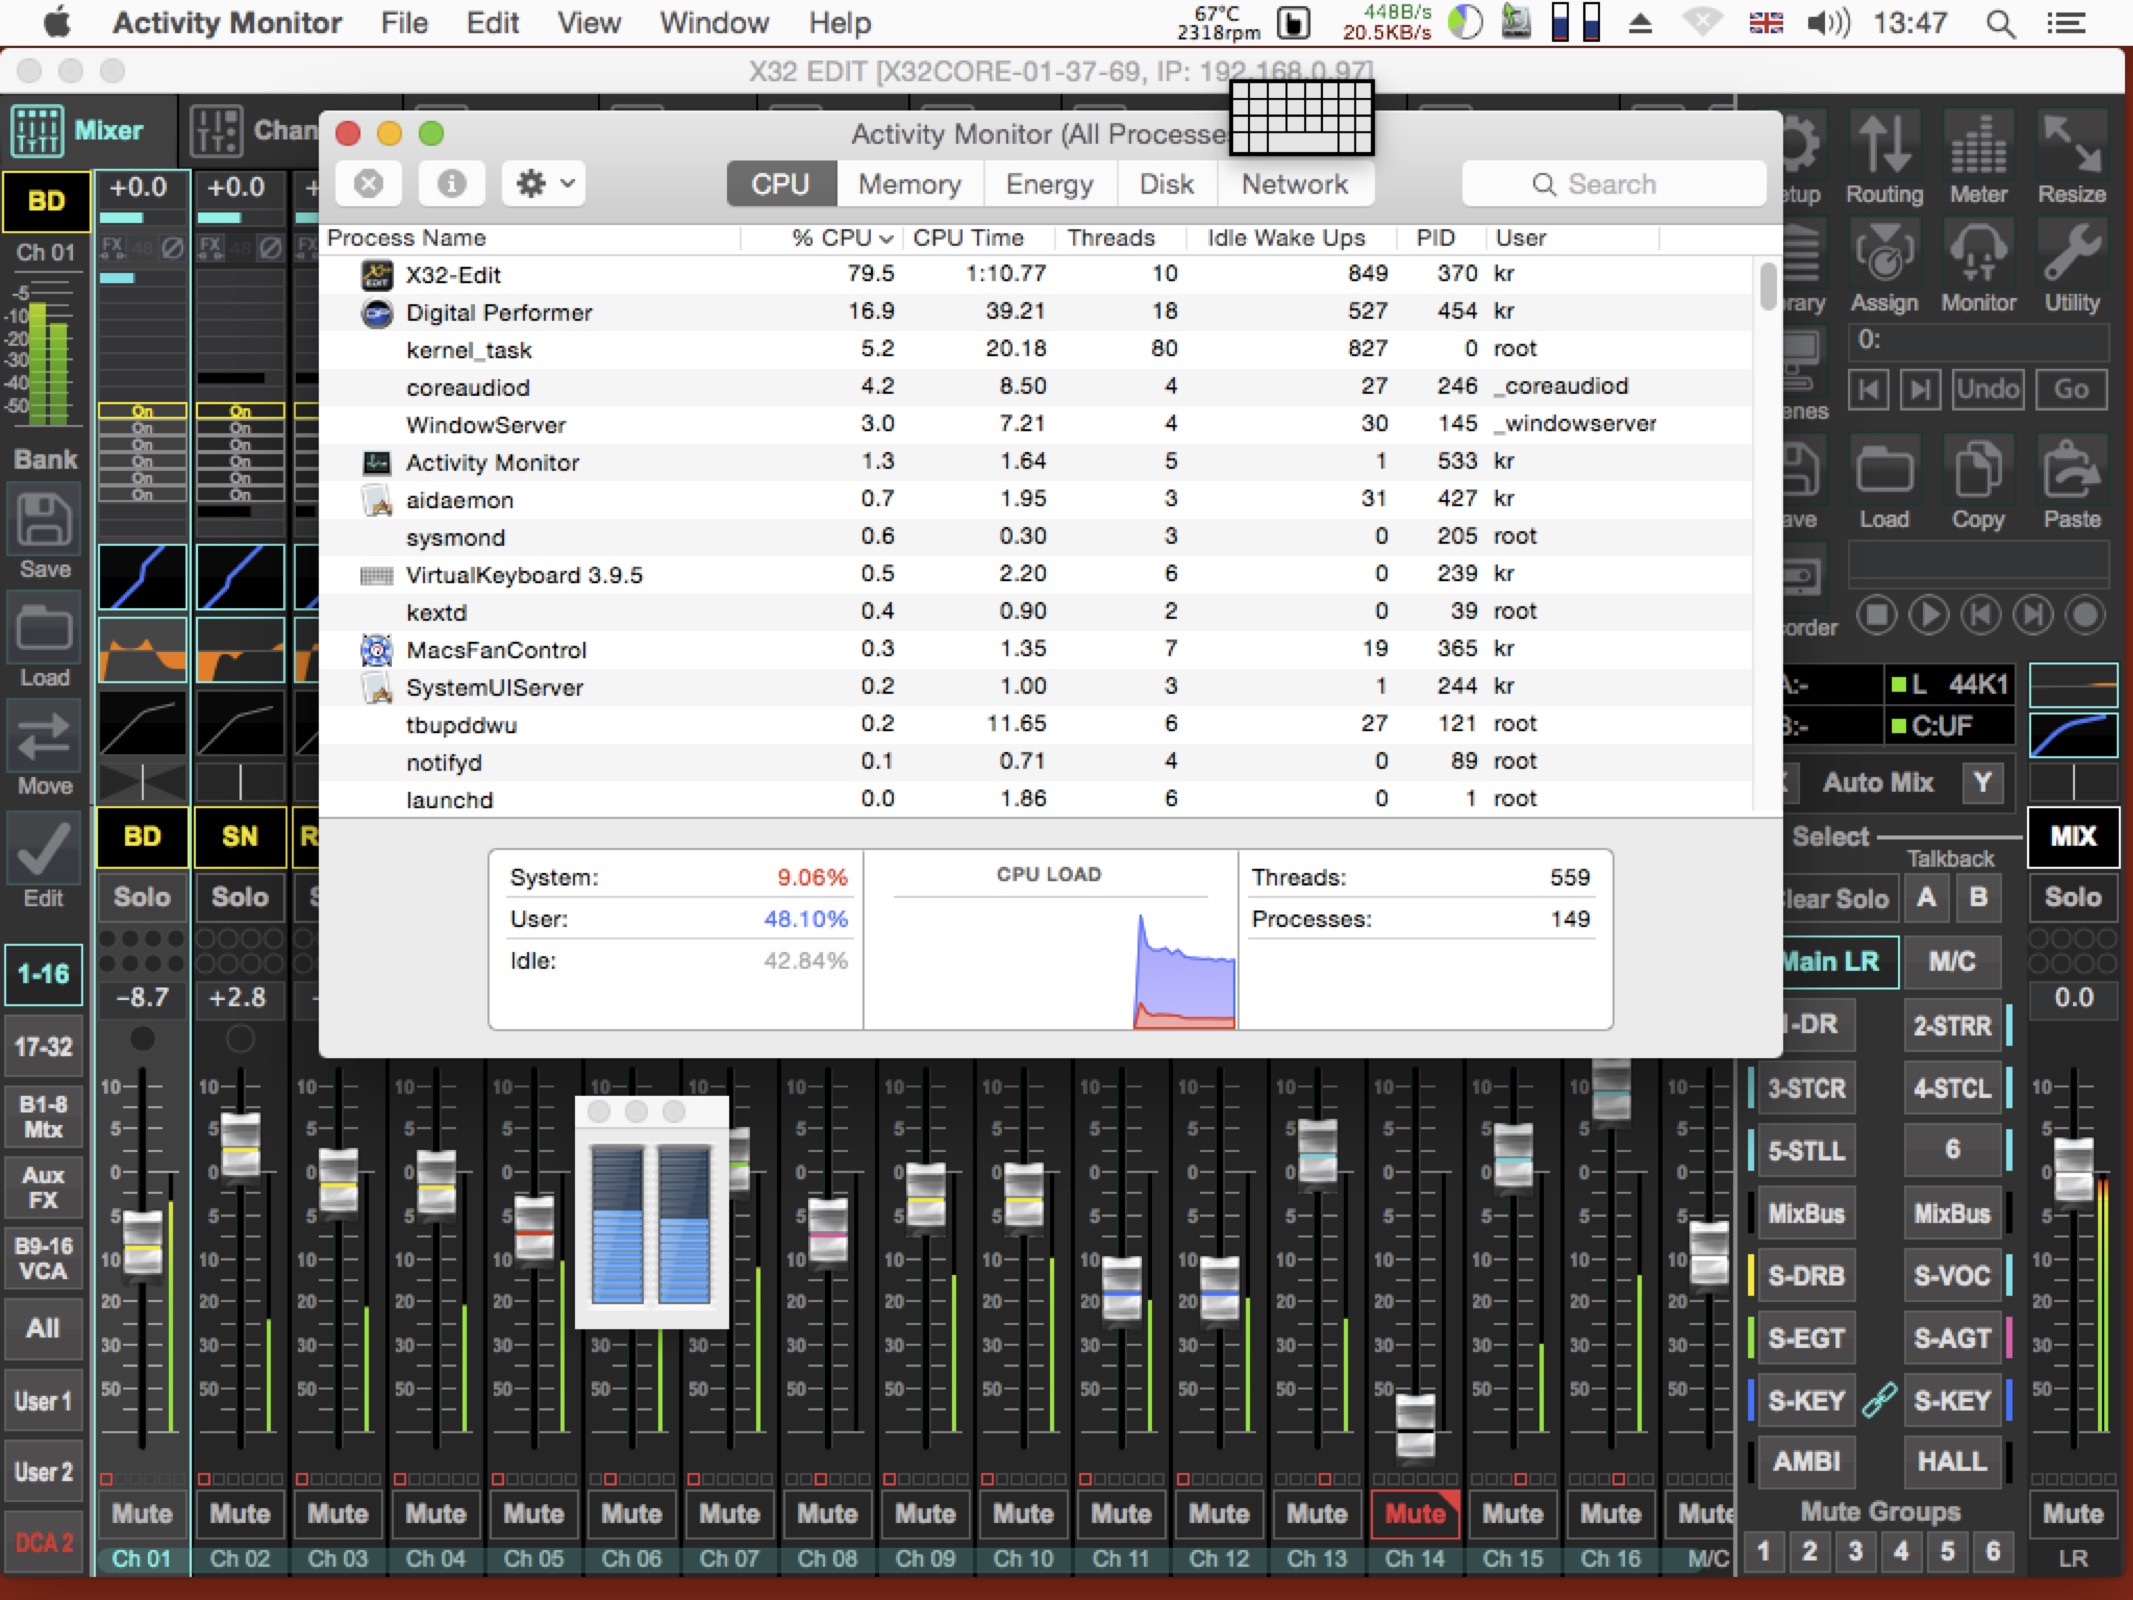Click the process info (i) button
Viewport: 2133px width, 1600px height.
[451, 184]
